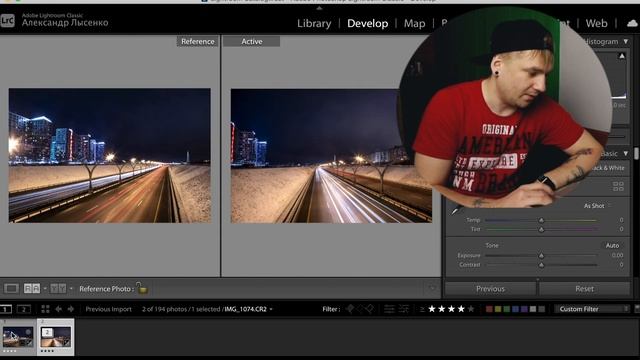This screenshot has height=360, width=640.
Task: Adjust the Exposure slider handle
Action: (x=541, y=256)
